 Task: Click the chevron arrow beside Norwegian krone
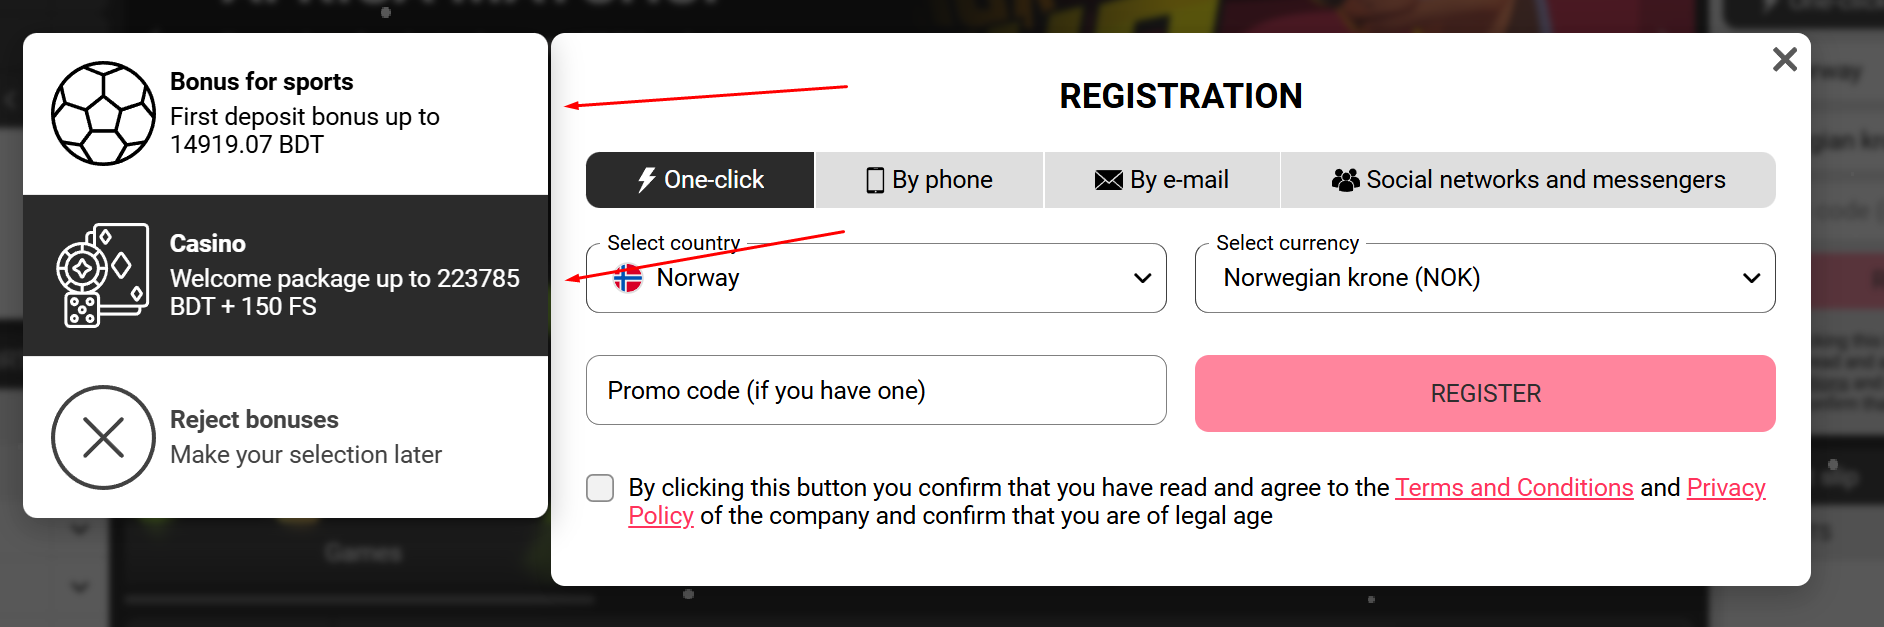(1751, 278)
